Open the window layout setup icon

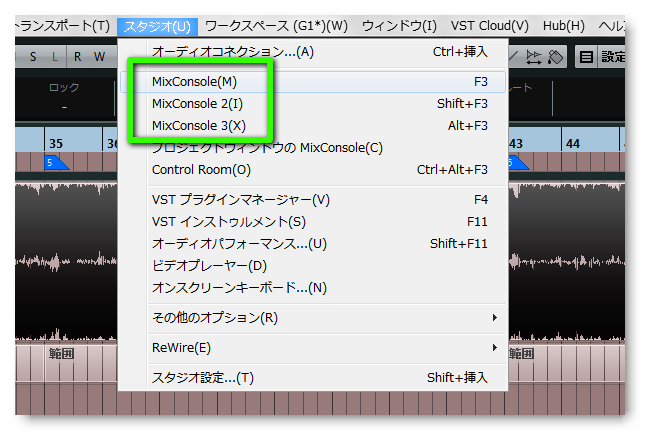(x=586, y=57)
